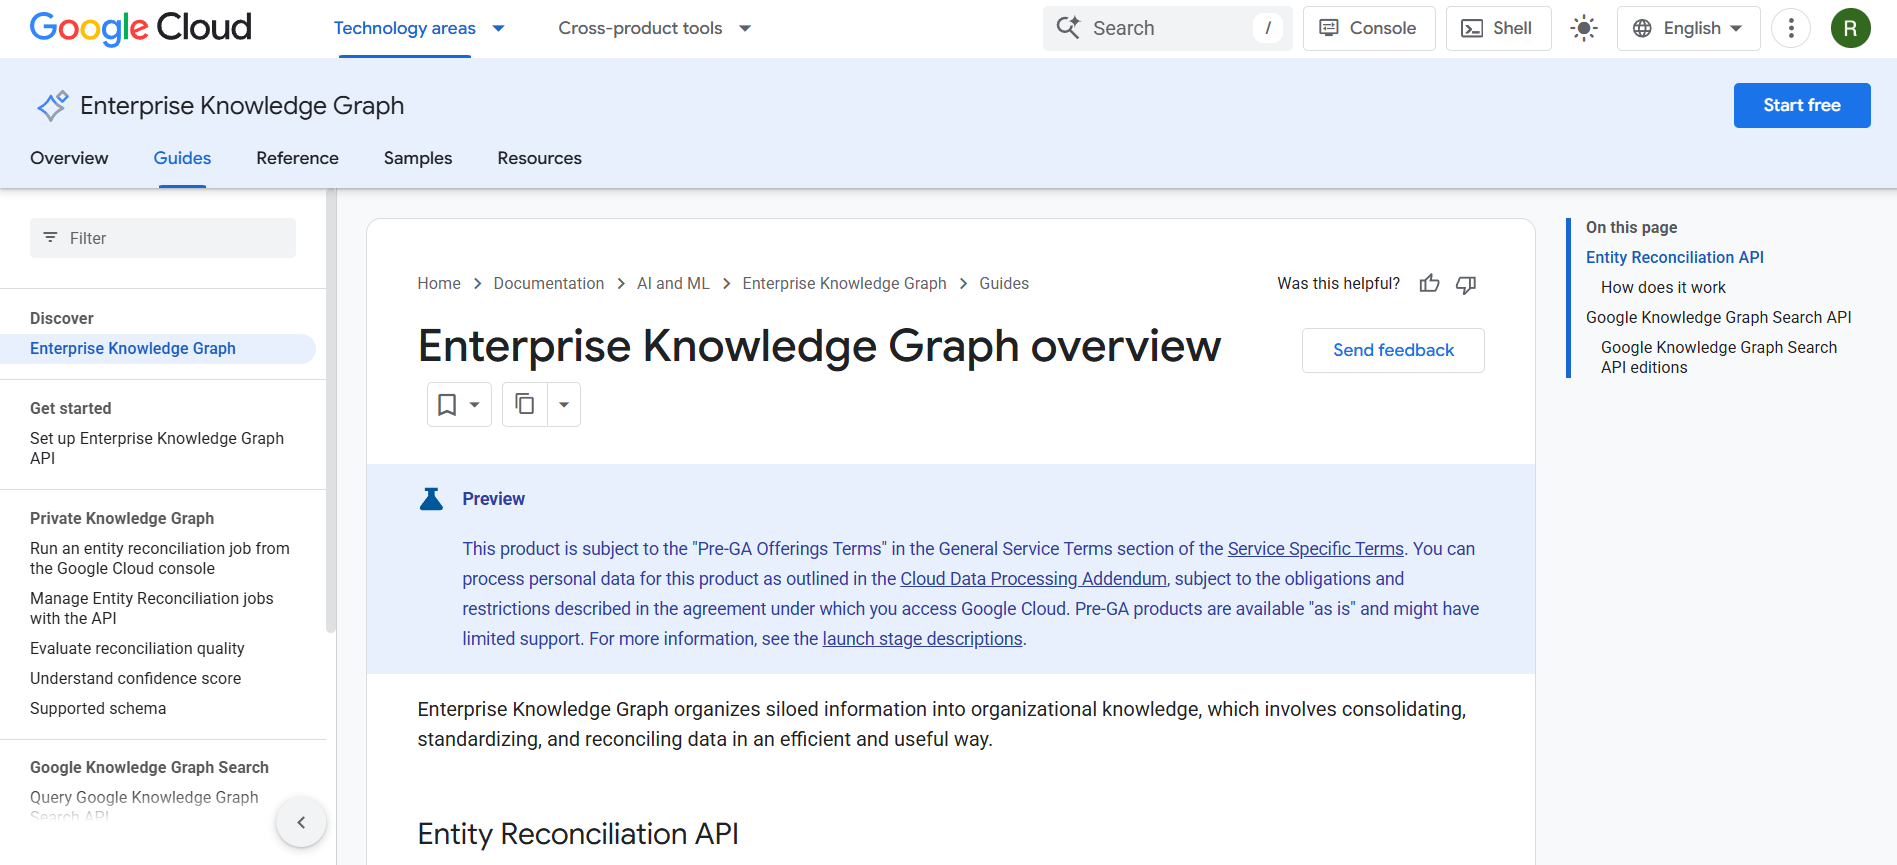Click the Enterprise Knowledge Graph breadcrumb

[844, 284]
